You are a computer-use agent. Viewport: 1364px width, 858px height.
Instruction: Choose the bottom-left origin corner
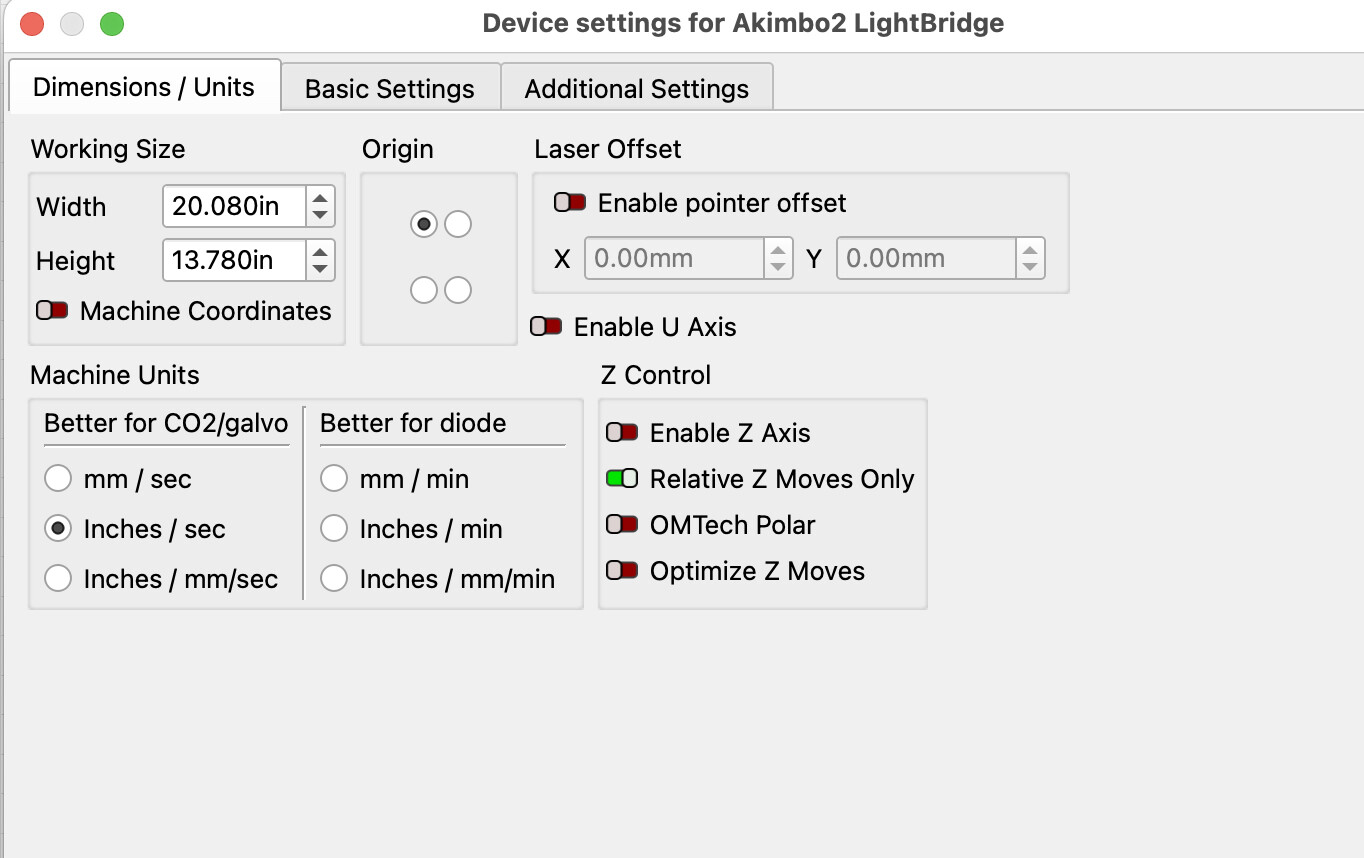(x=424, y=290)
